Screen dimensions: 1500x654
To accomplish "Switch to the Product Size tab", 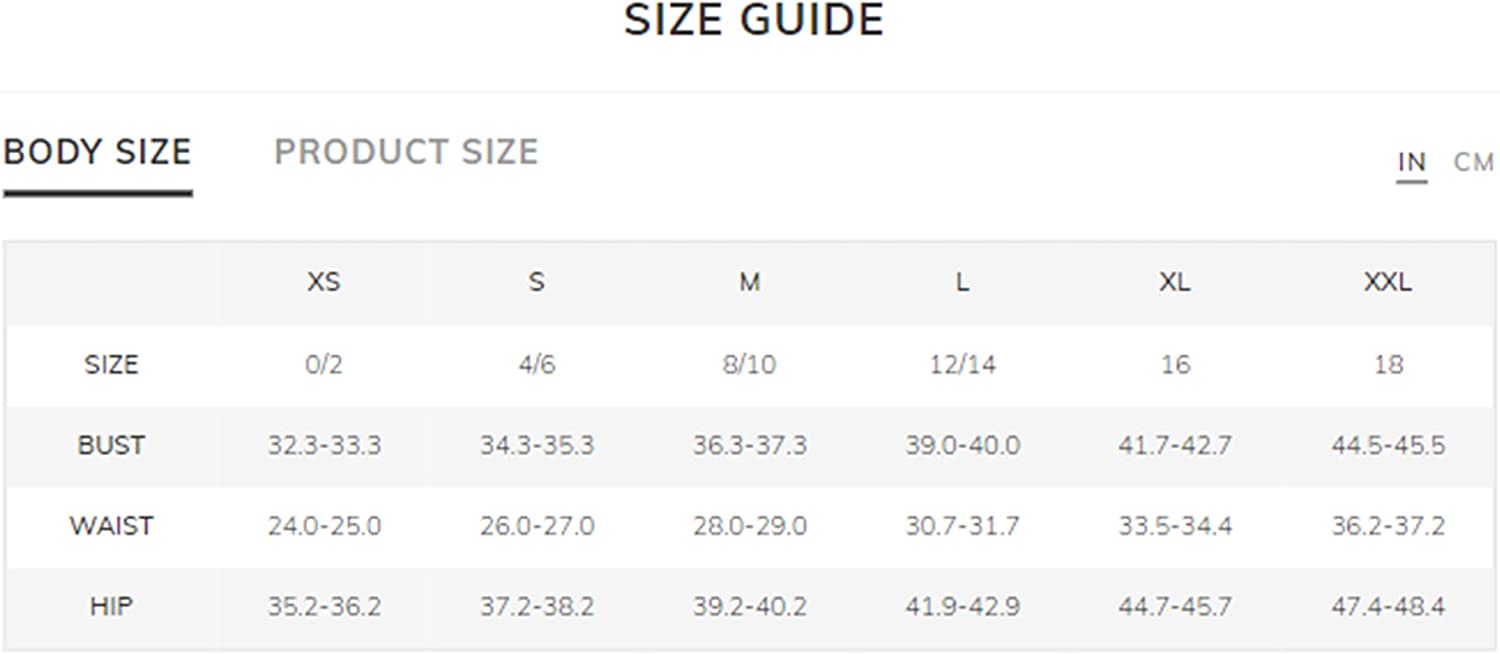I will (406, 152).
